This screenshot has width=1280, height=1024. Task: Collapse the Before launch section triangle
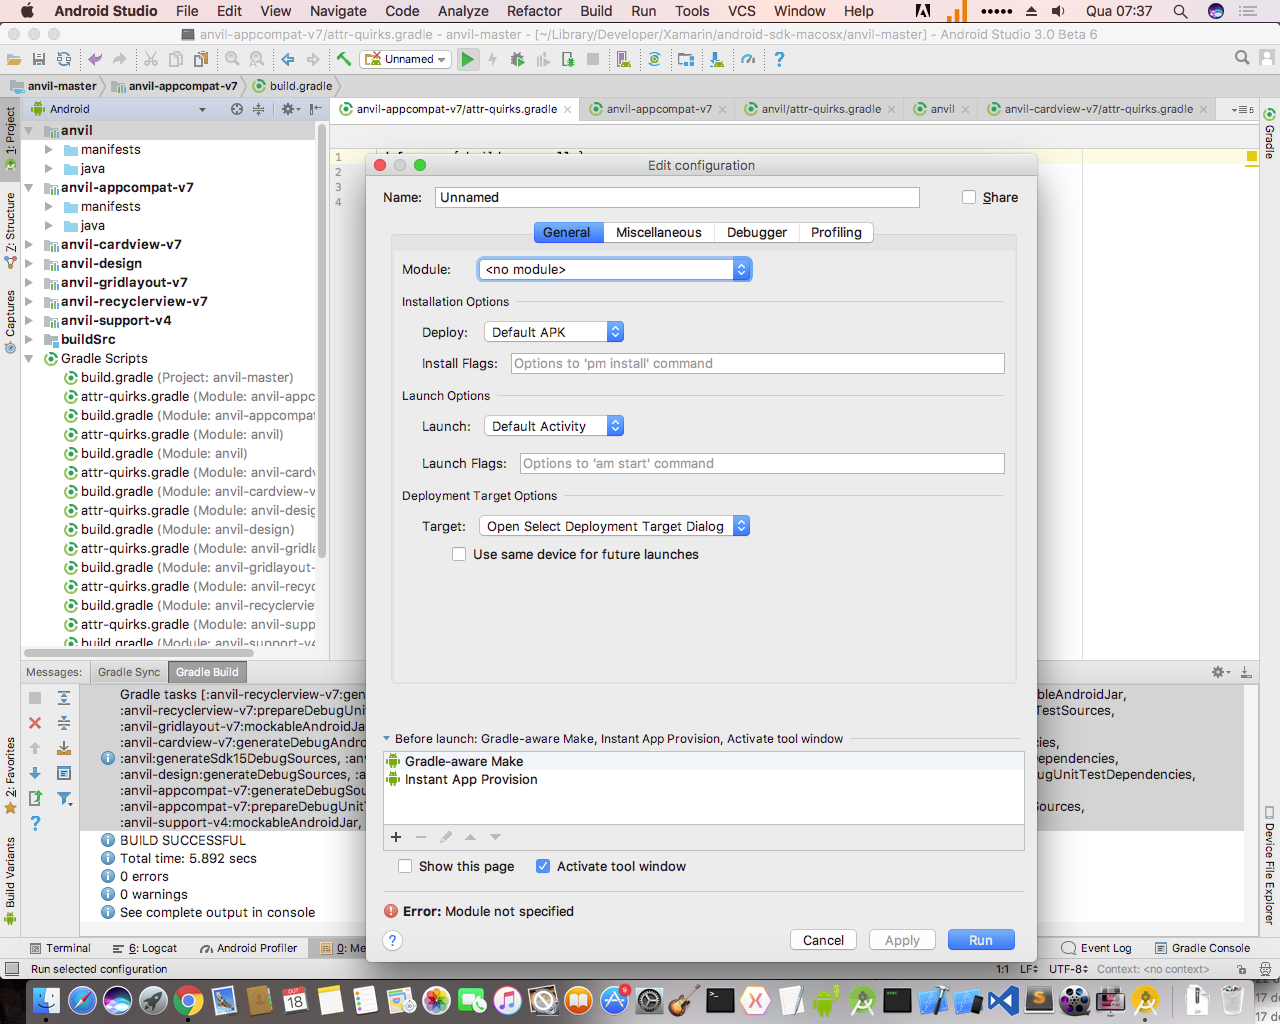tap(387, 739)
